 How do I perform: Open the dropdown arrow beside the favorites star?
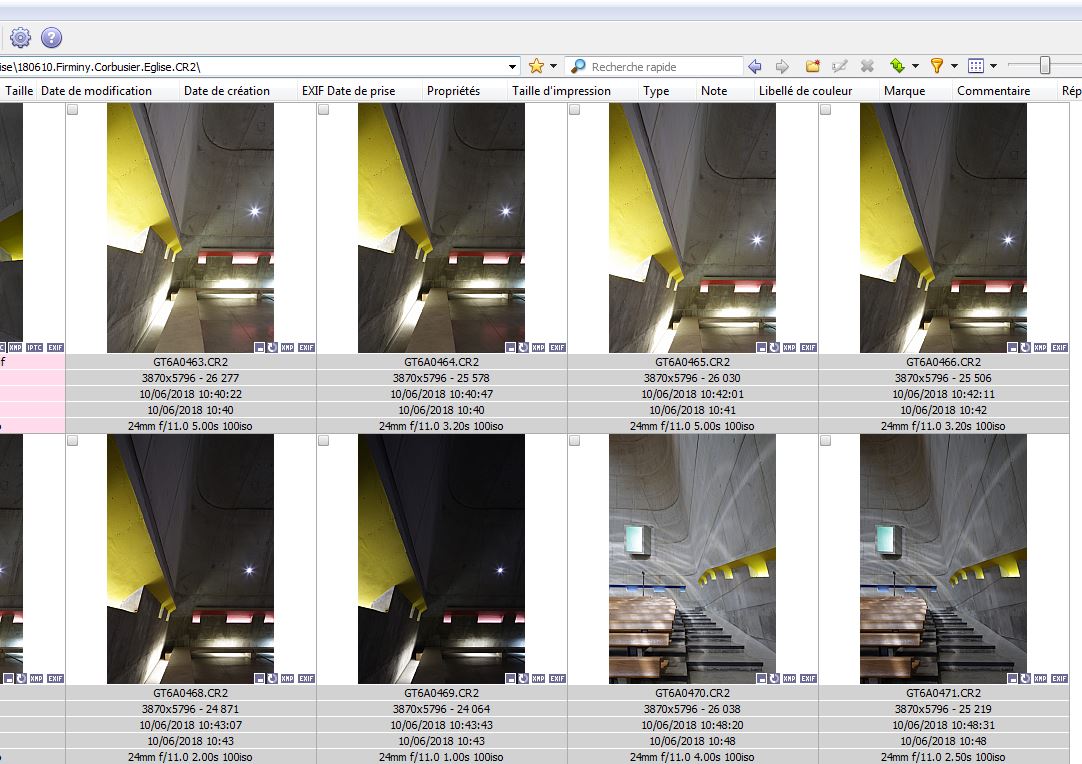click(553, 66)
